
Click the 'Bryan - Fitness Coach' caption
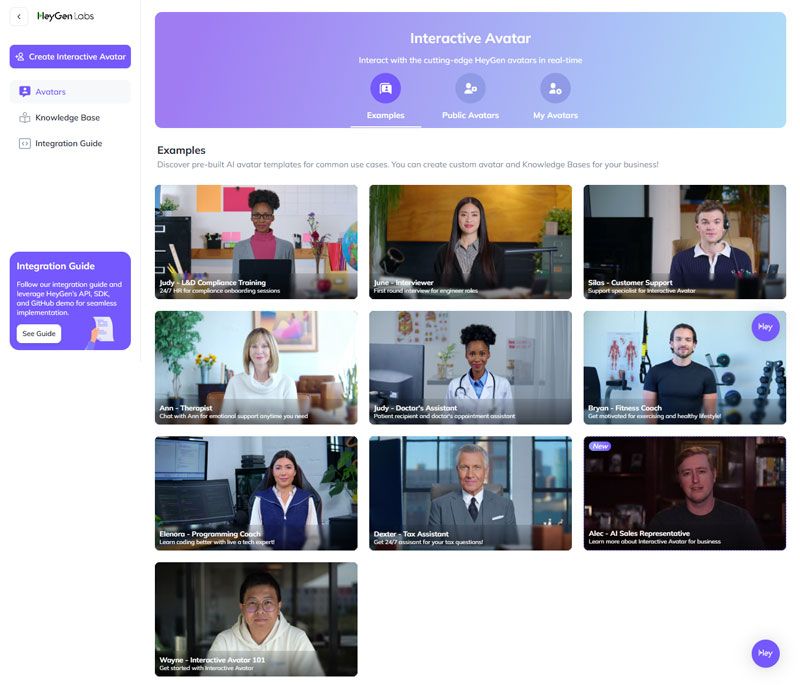[625, 408]
